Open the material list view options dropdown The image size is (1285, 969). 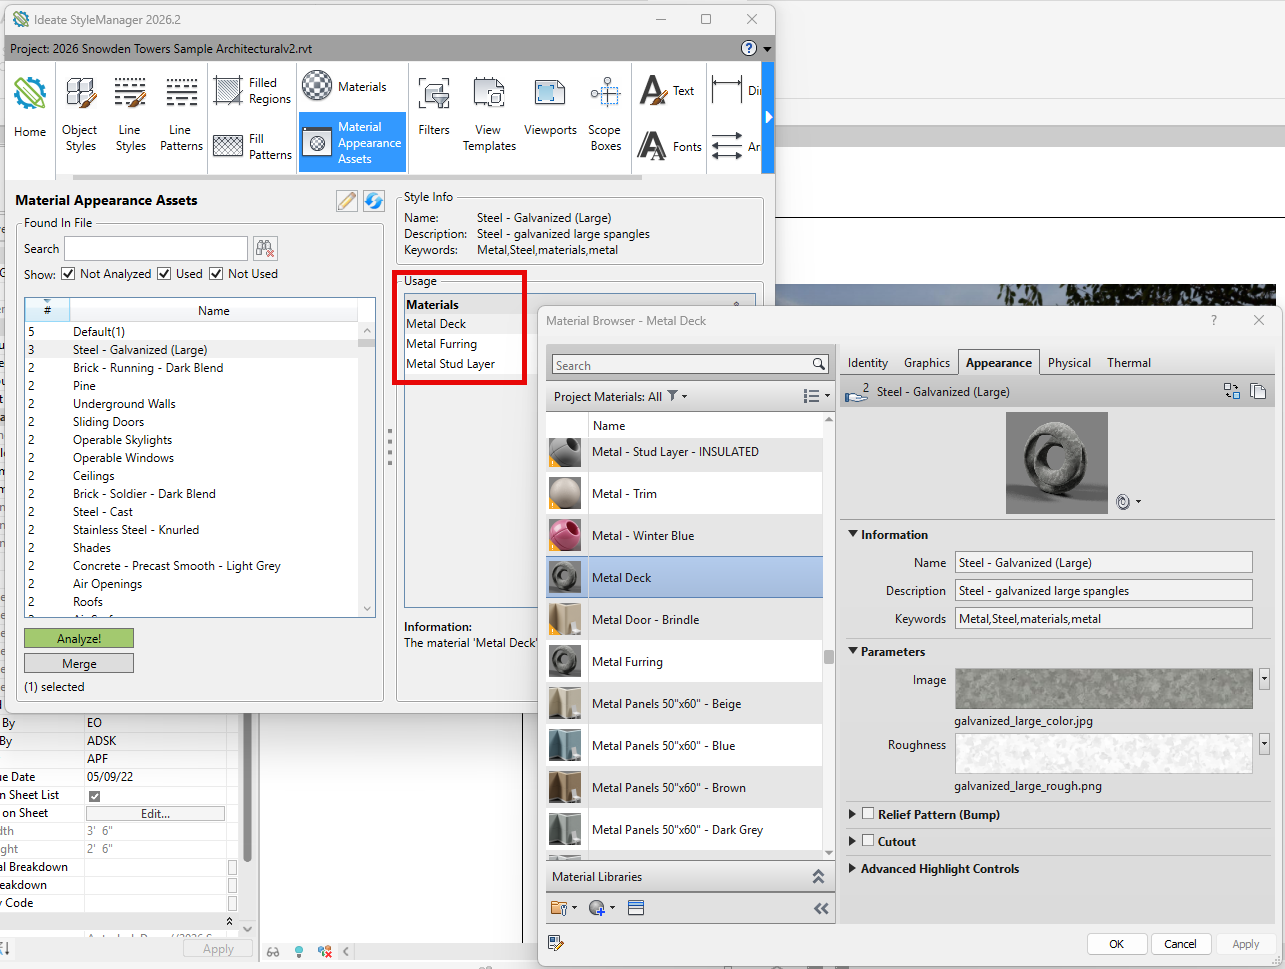[x=817, y=397]
